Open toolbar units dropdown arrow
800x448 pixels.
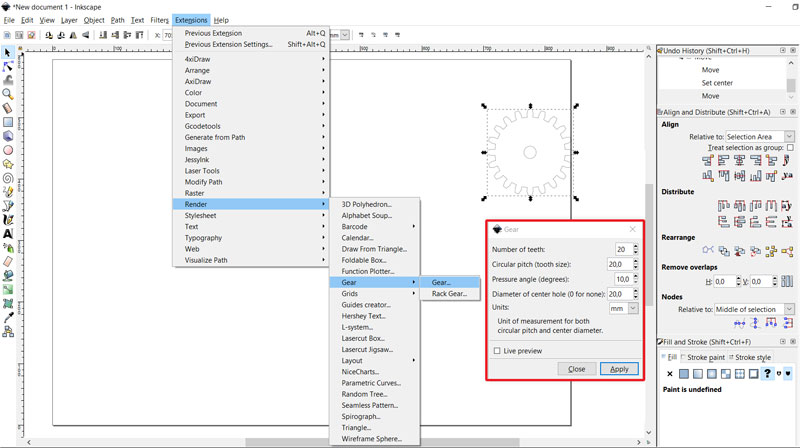[345, 35]
